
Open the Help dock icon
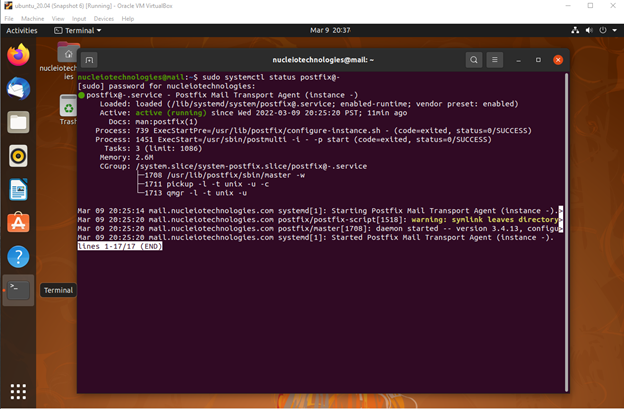(18, 257)
